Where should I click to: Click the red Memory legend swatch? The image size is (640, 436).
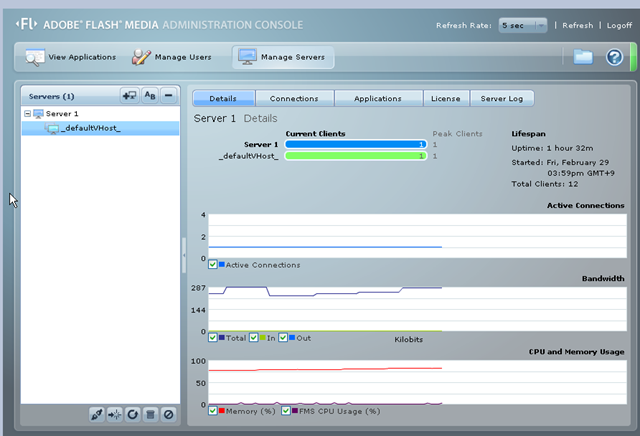(x=222, y=410)
